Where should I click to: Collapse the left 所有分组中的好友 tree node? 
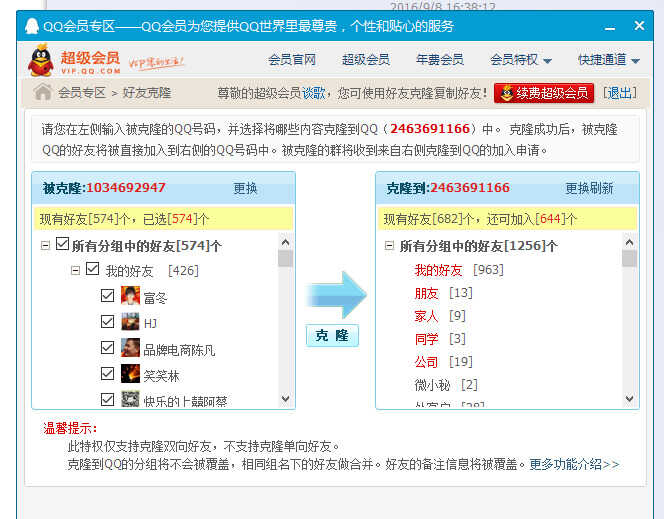tap(45, 245)
